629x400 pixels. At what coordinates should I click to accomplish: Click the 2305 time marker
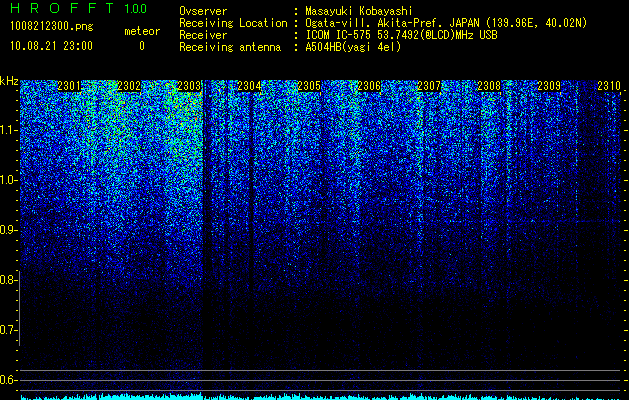tap(309, 86)
